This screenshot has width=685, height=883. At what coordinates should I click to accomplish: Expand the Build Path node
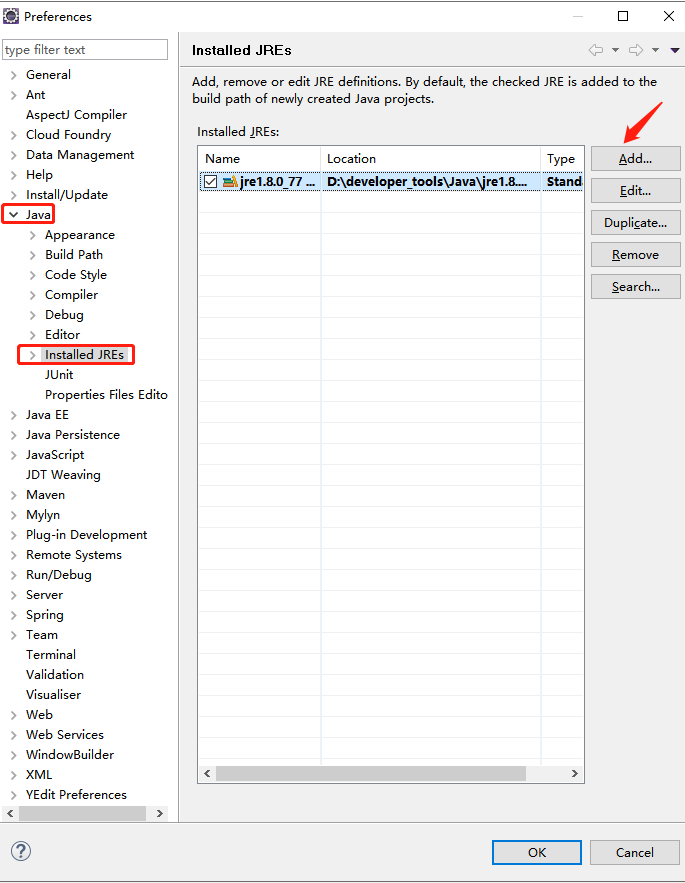[33, 255]
